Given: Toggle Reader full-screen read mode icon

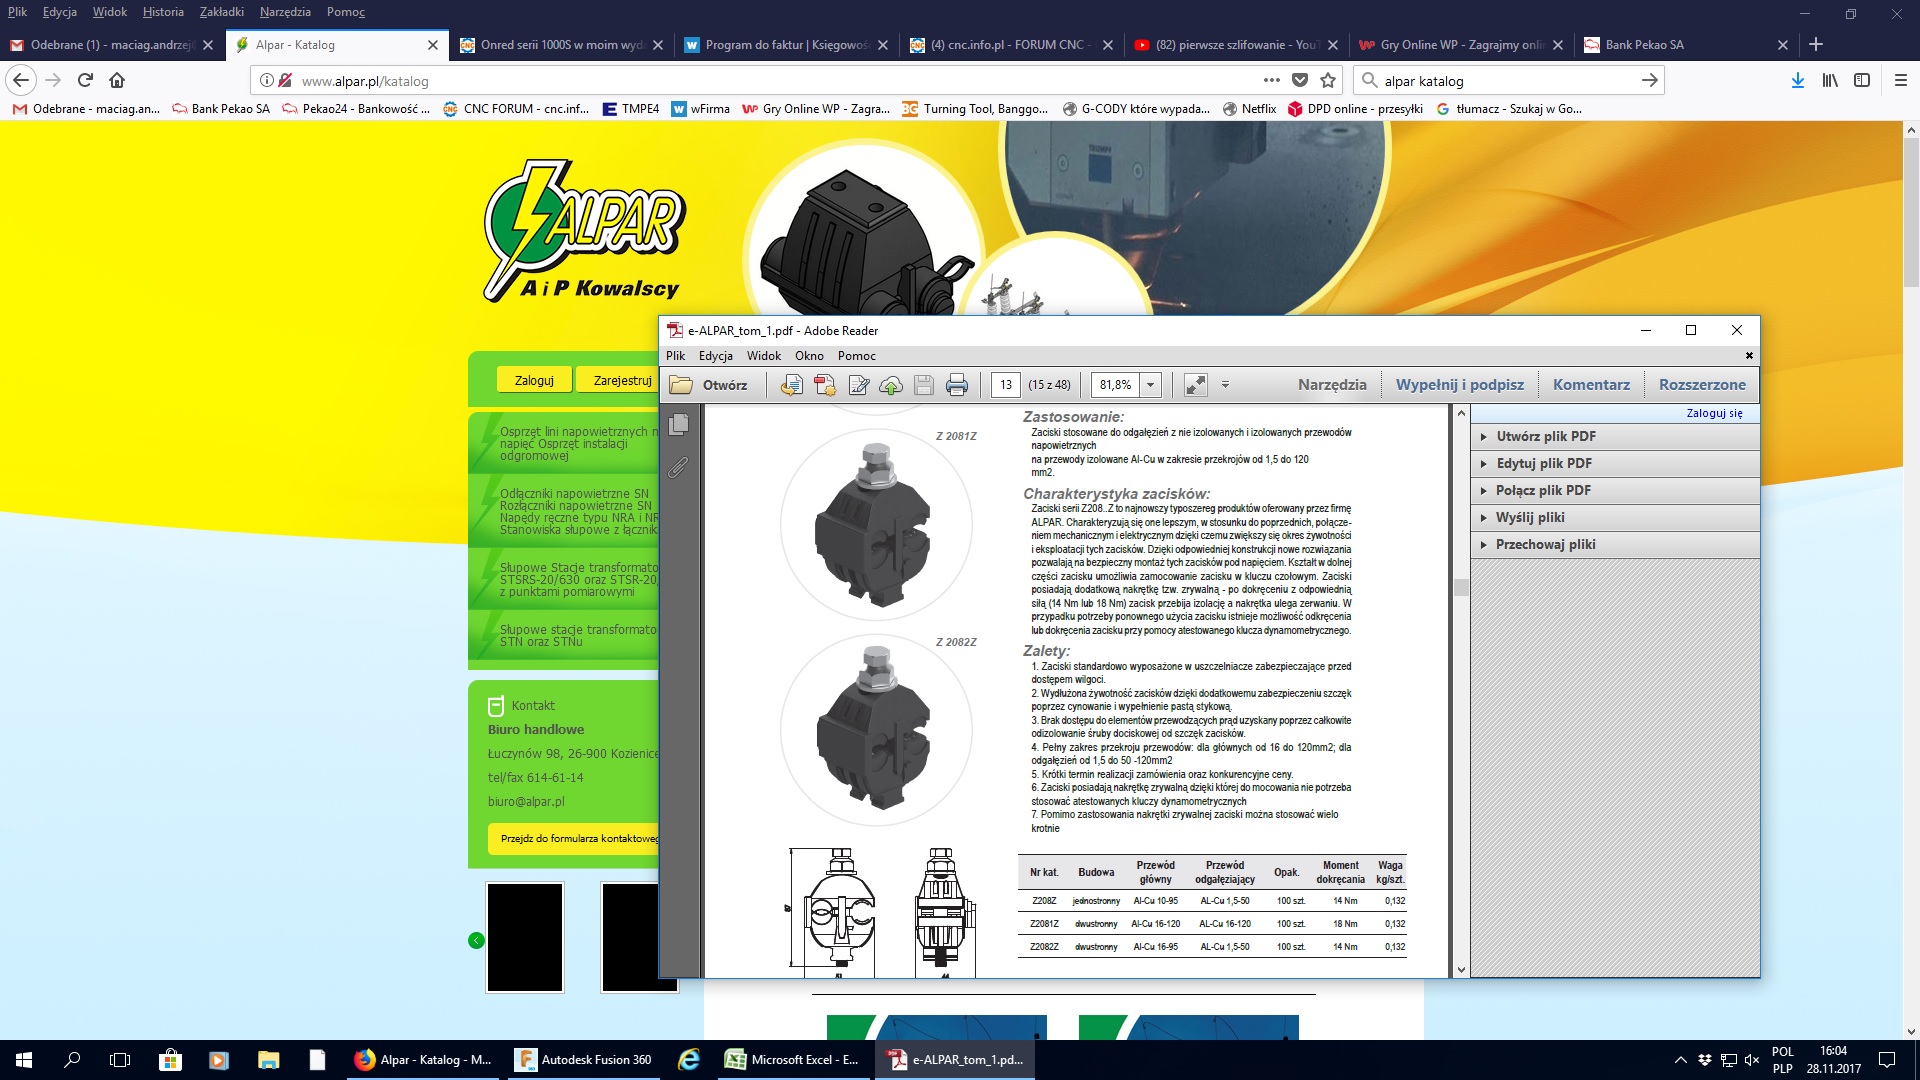Looking at the screenshot, I should click(1195, 385).
